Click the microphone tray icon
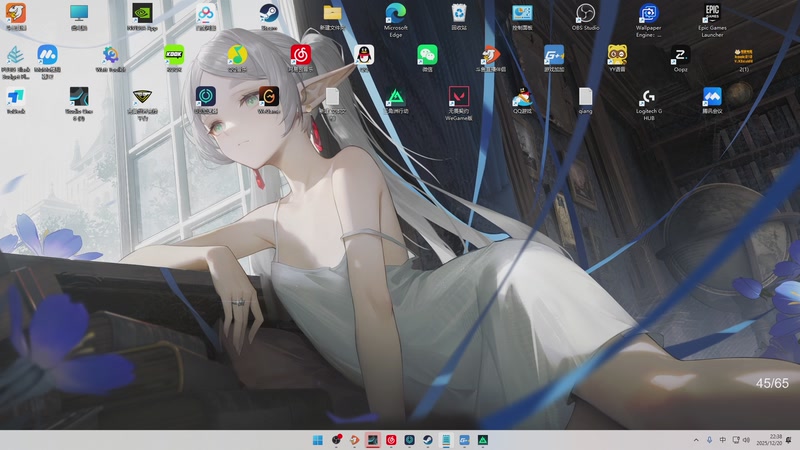This screenshot has width=800, height=450. tap(709, 440)
